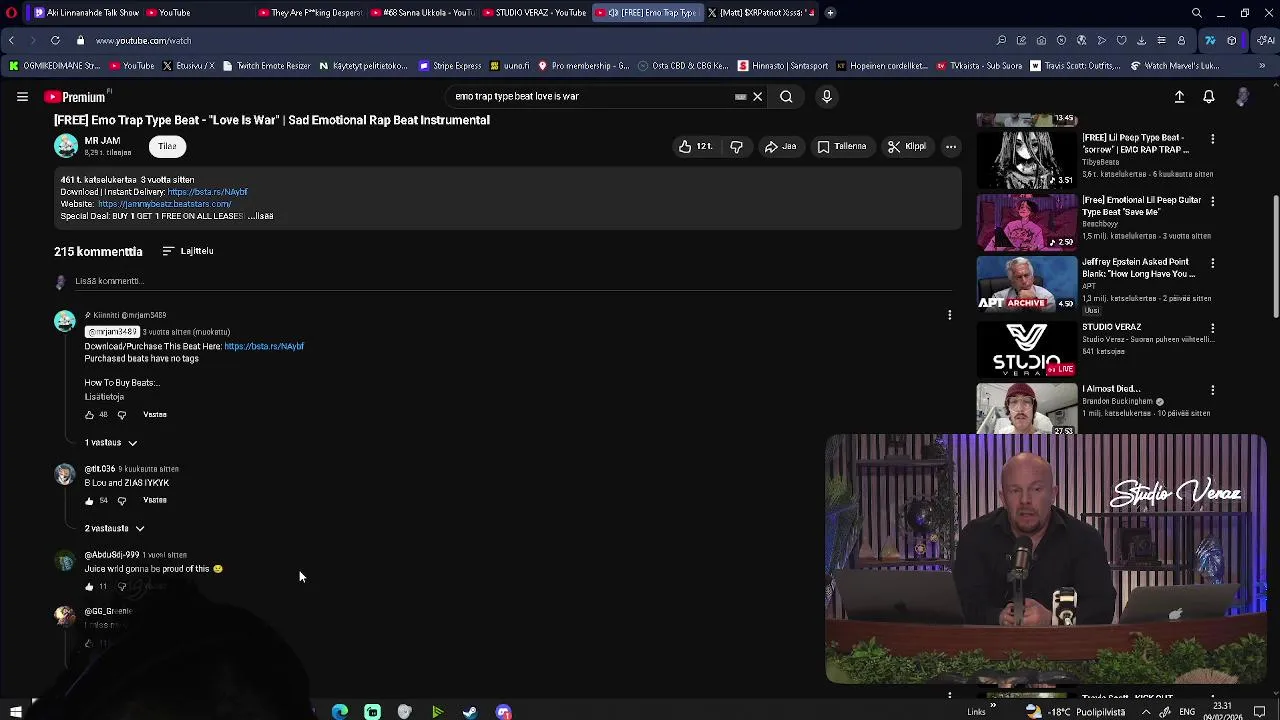Expand the description with ...lisää
1280x720 pixels.
pyautogui.click(x=261, y=216)
